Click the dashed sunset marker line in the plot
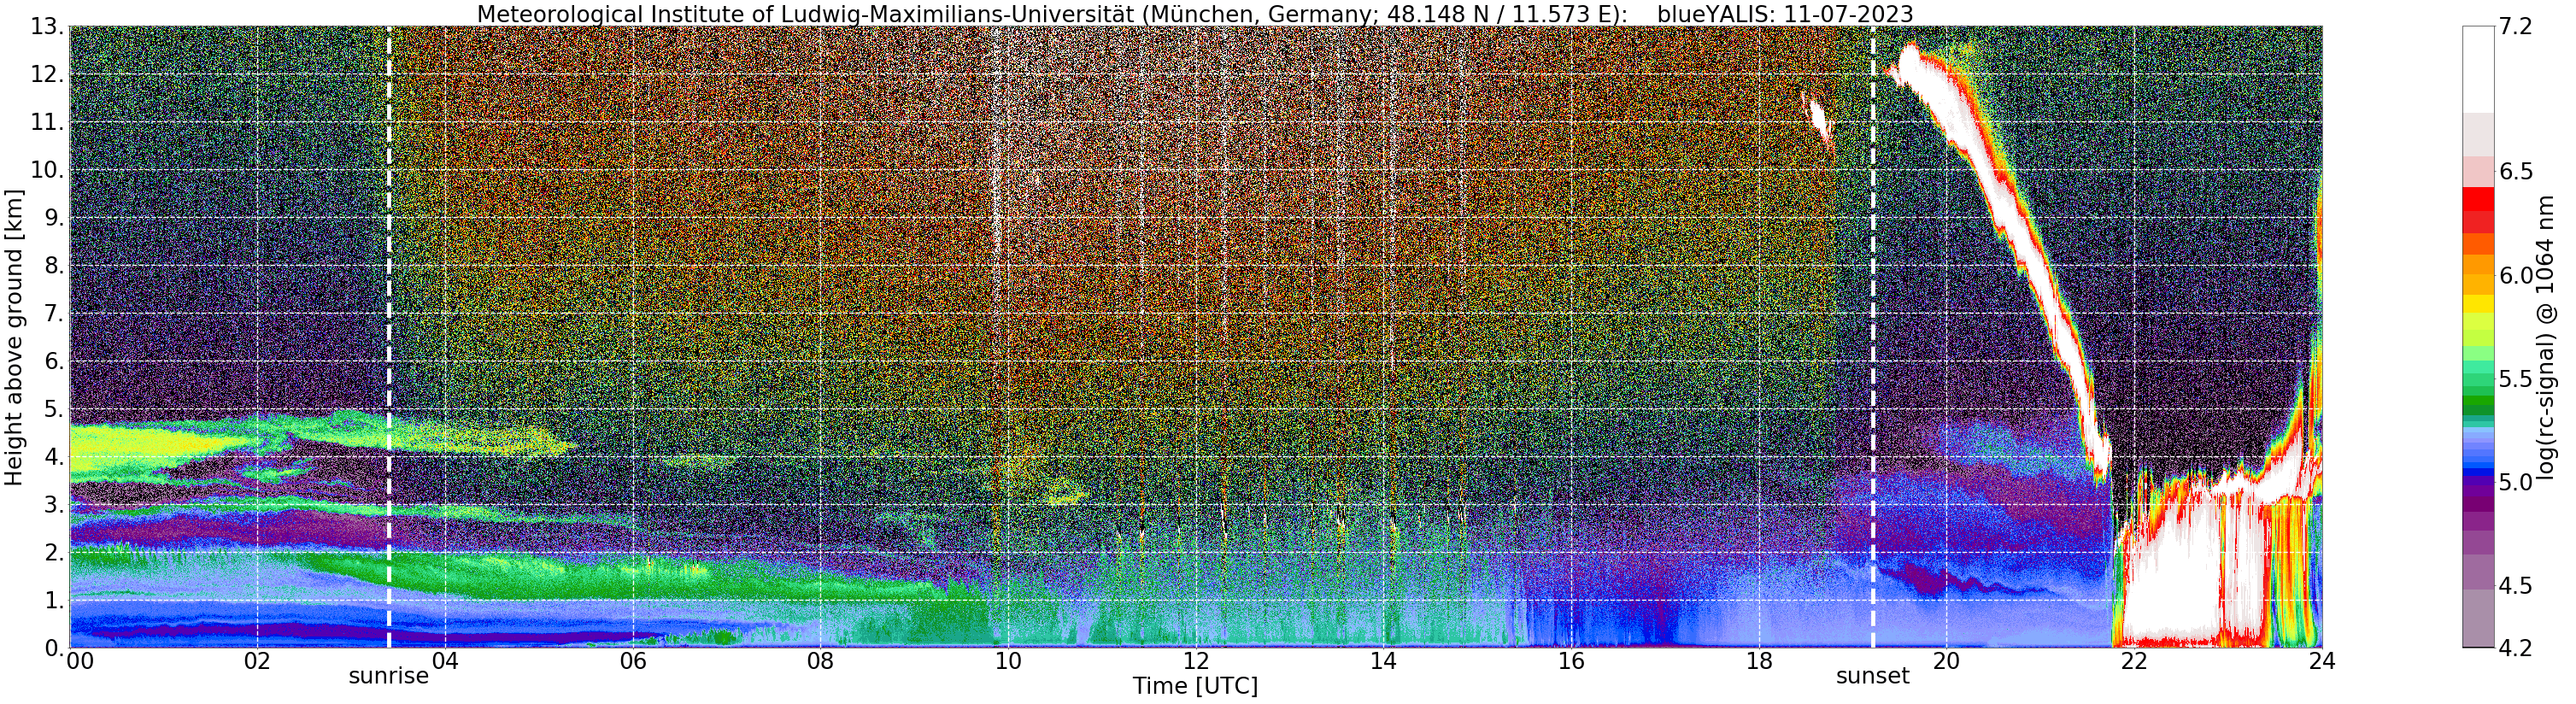2576x704 pixels. click(1873, 337)
